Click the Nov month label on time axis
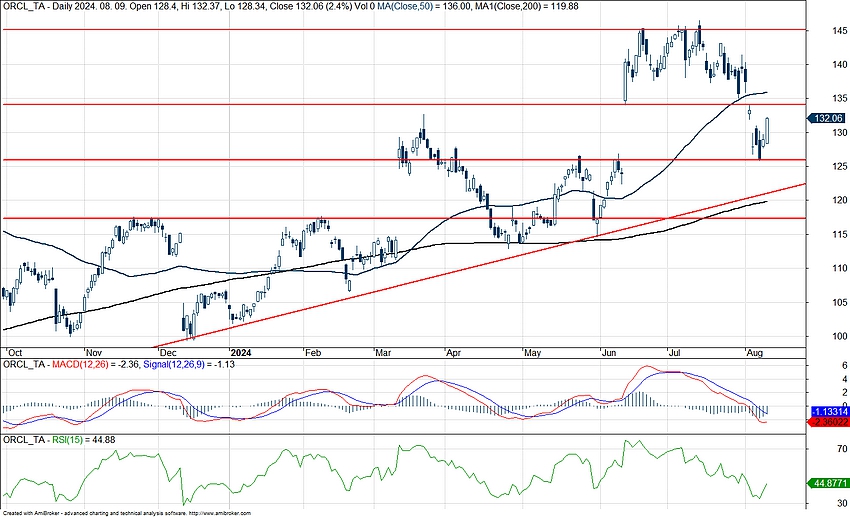The height and width of the screenshot is (517, 850). [x=94, y=353]
